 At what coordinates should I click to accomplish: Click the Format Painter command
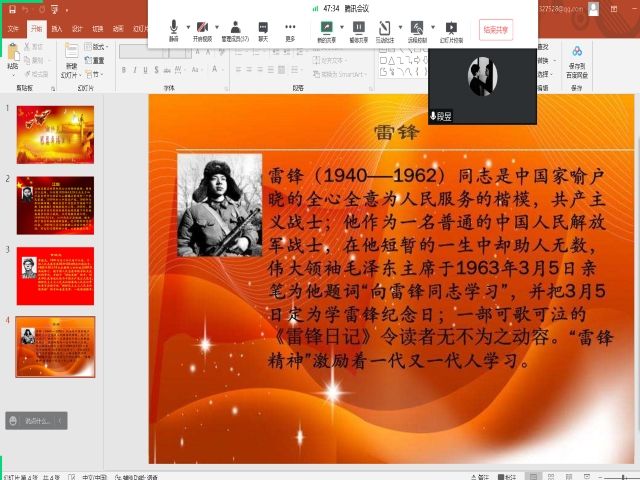click(x=36, y=74)
